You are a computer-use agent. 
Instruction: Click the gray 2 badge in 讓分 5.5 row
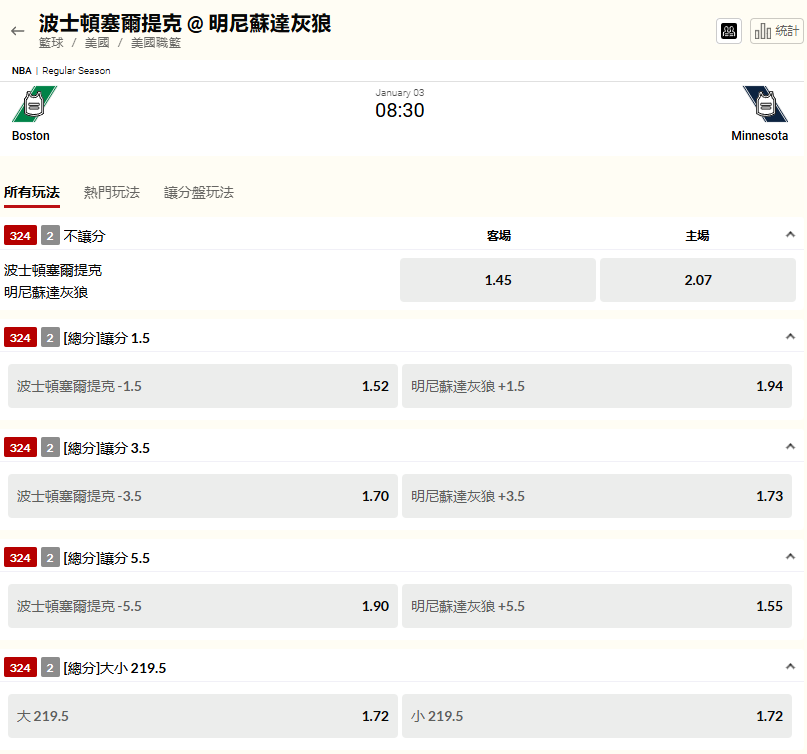[x=50, y=557]
